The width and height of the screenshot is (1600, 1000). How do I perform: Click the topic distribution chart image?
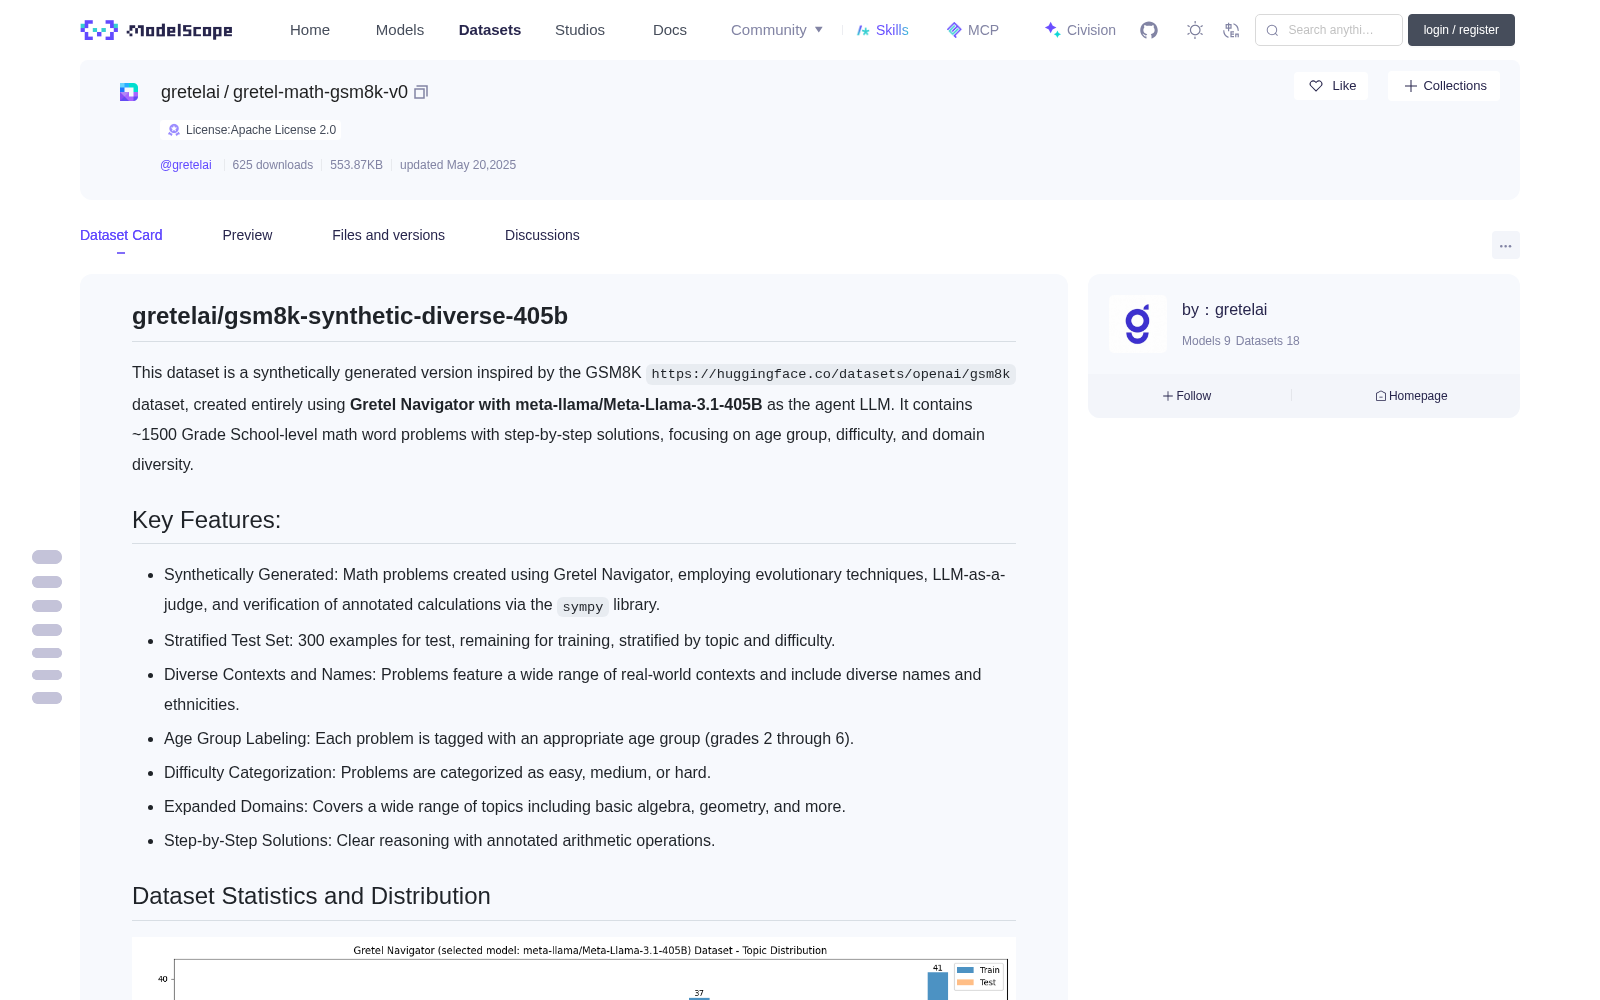(x=574, y=969)
